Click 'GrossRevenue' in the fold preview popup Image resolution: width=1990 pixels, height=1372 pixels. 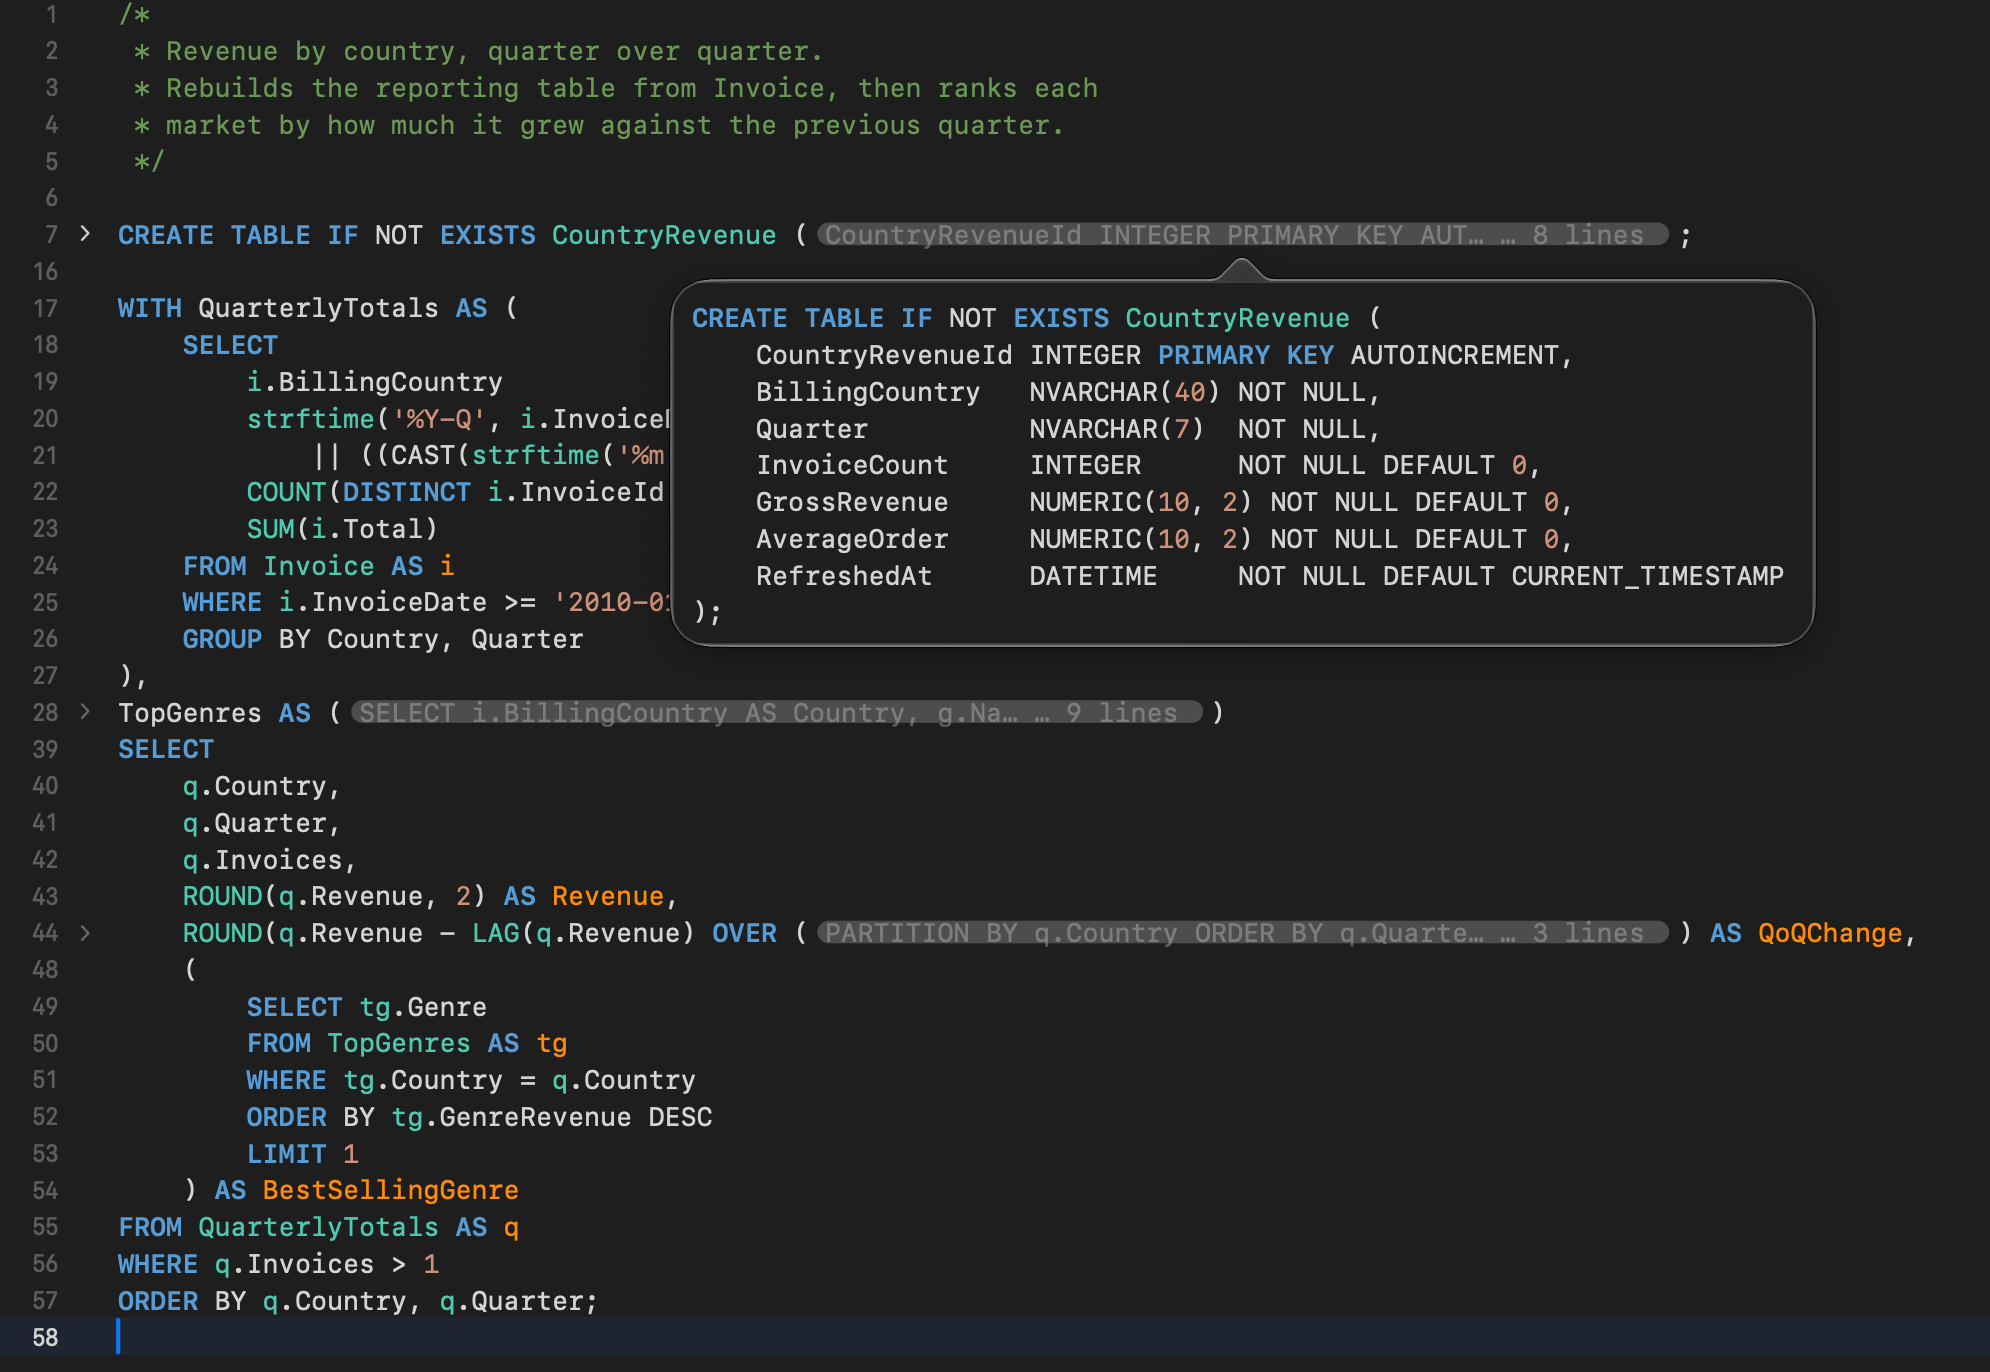(x=852, y=502)
